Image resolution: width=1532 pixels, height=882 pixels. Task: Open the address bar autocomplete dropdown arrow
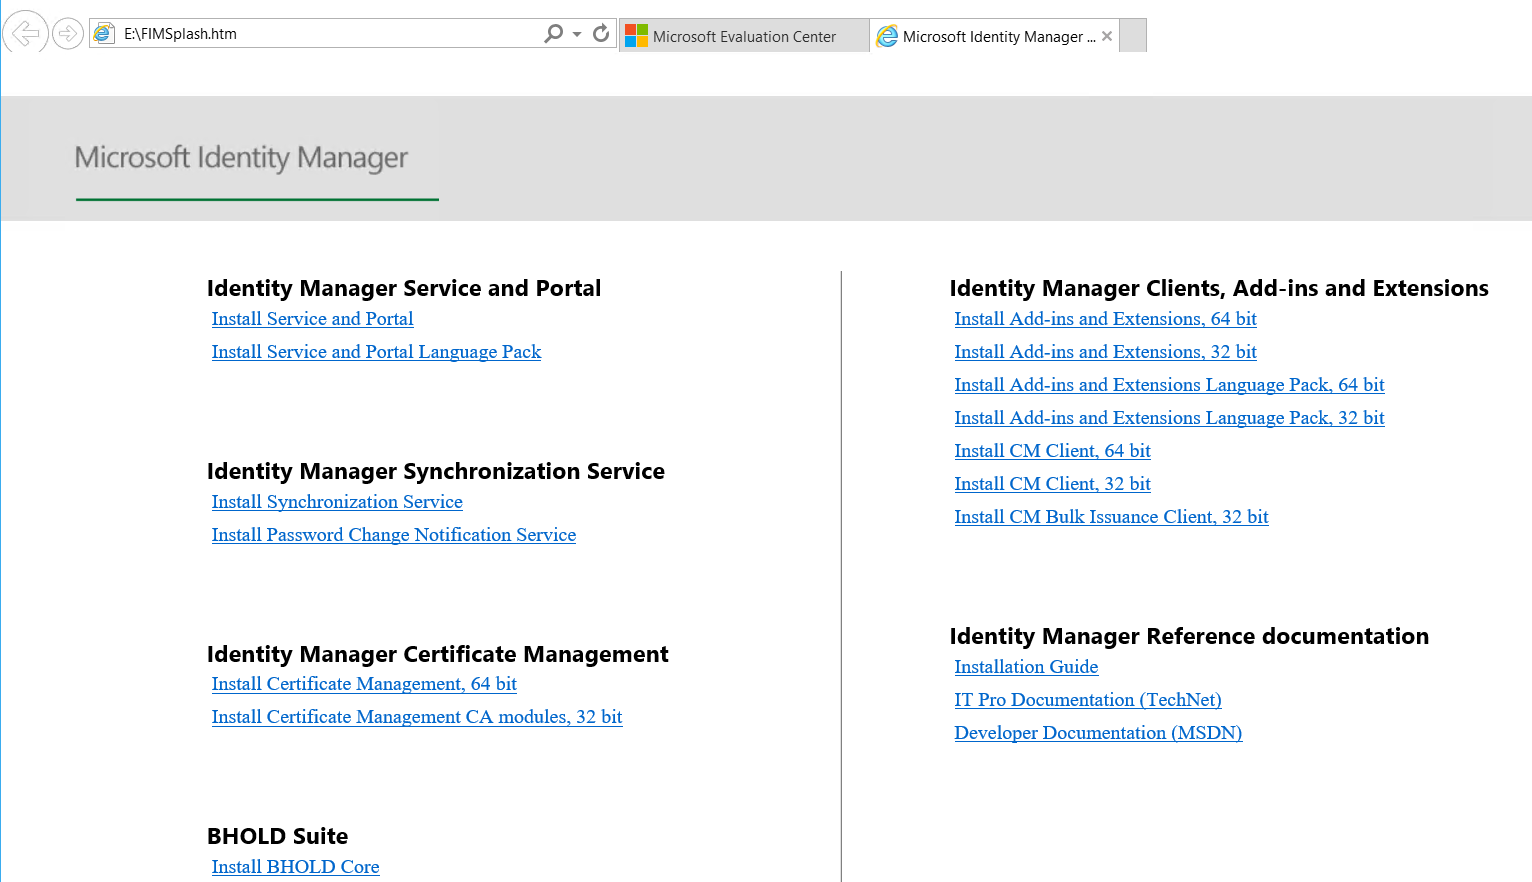(x=577, y=34)
